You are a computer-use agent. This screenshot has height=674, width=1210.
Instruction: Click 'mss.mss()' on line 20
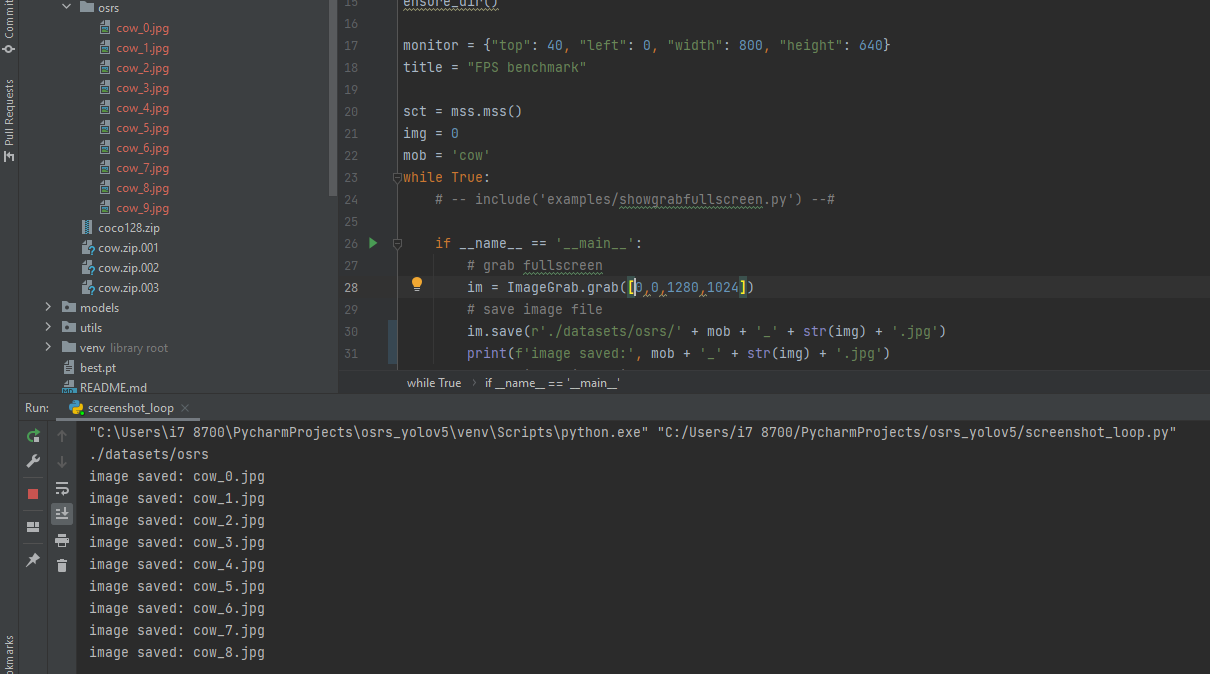coord(486,112)
